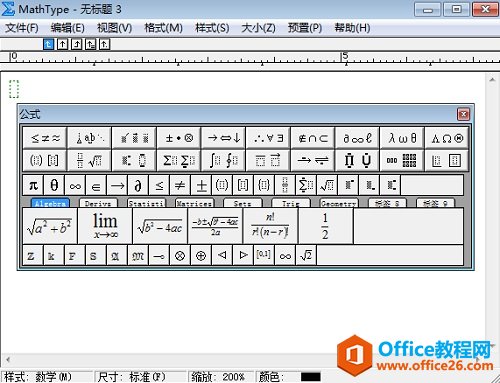Open the labeled arrow templates palette
Image resolution: width=500 pixels, height=383 pixels.
pyautogui.click(x=313, y=160)
